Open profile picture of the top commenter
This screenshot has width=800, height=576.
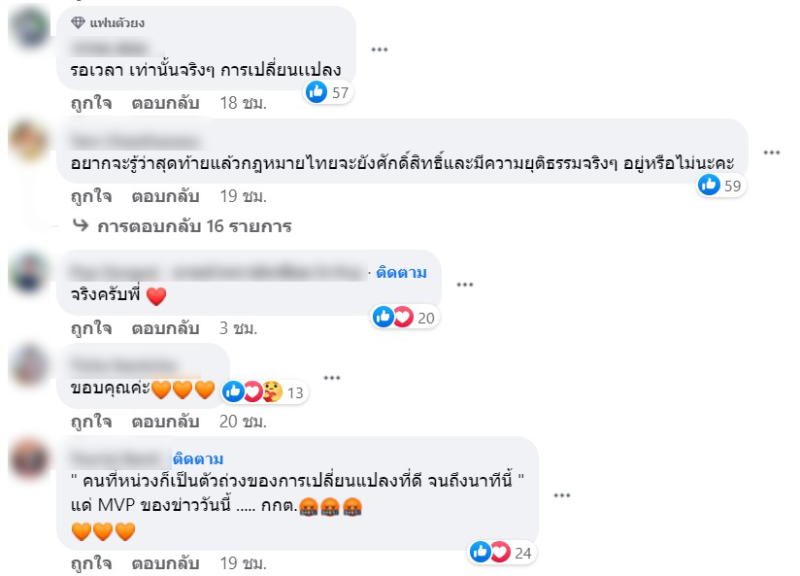pyautogui.click(x=30, y=27)
